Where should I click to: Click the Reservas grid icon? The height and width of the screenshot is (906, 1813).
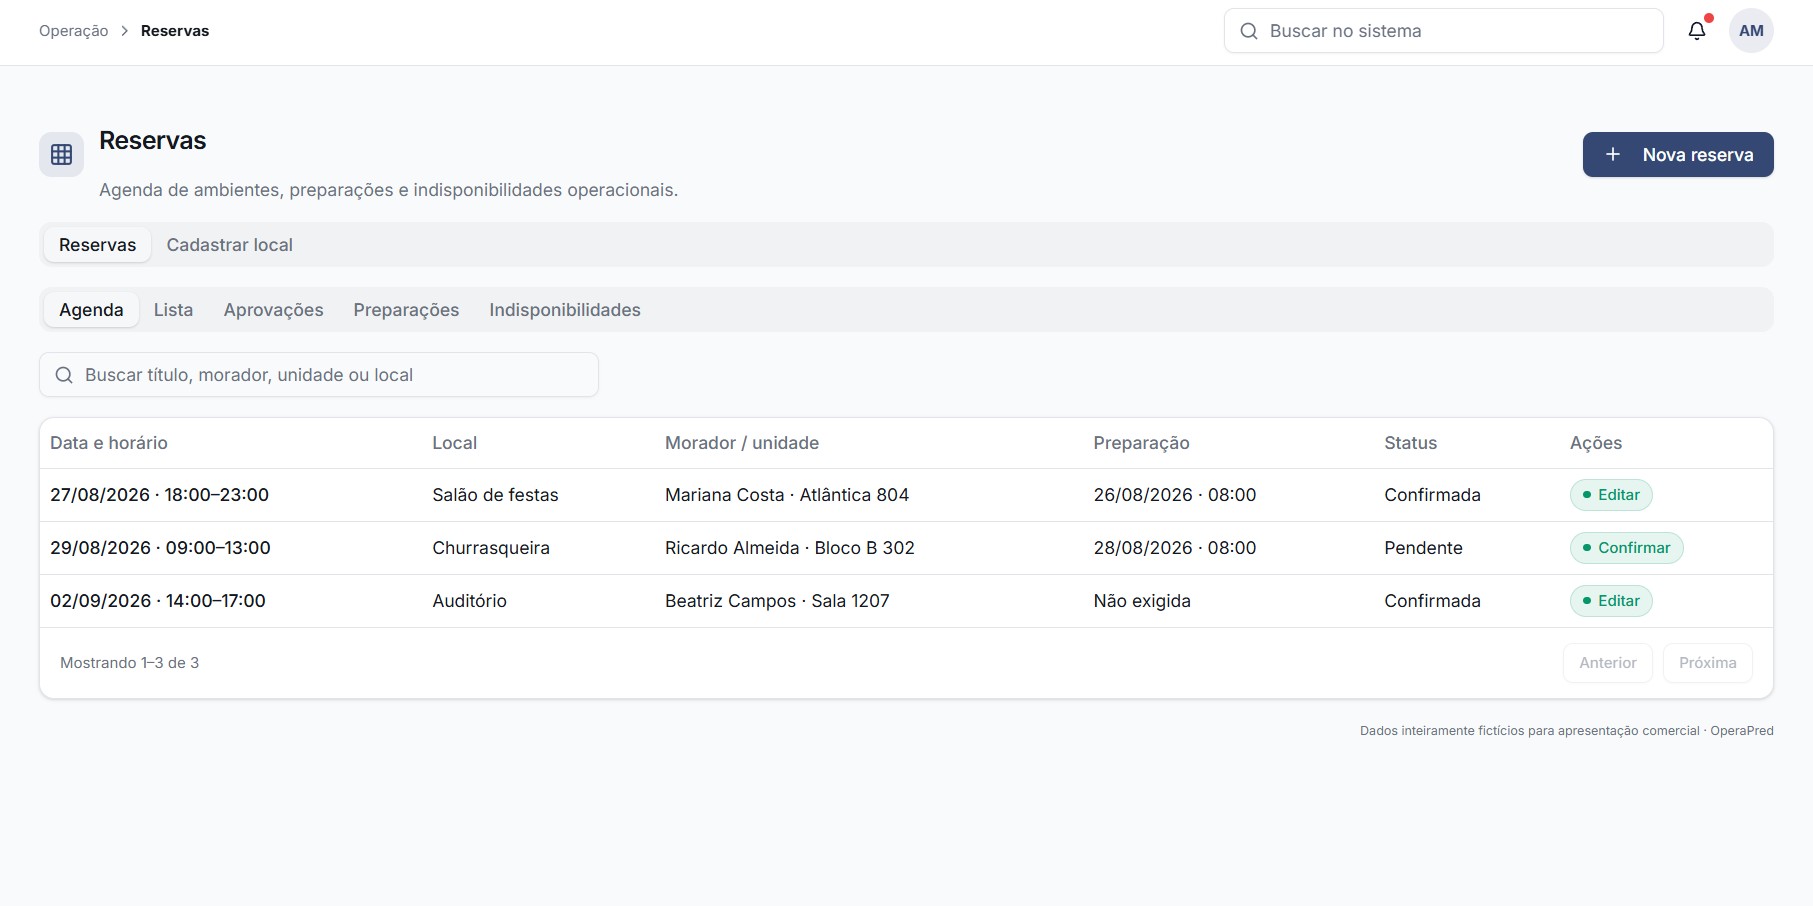click(62, 154)
